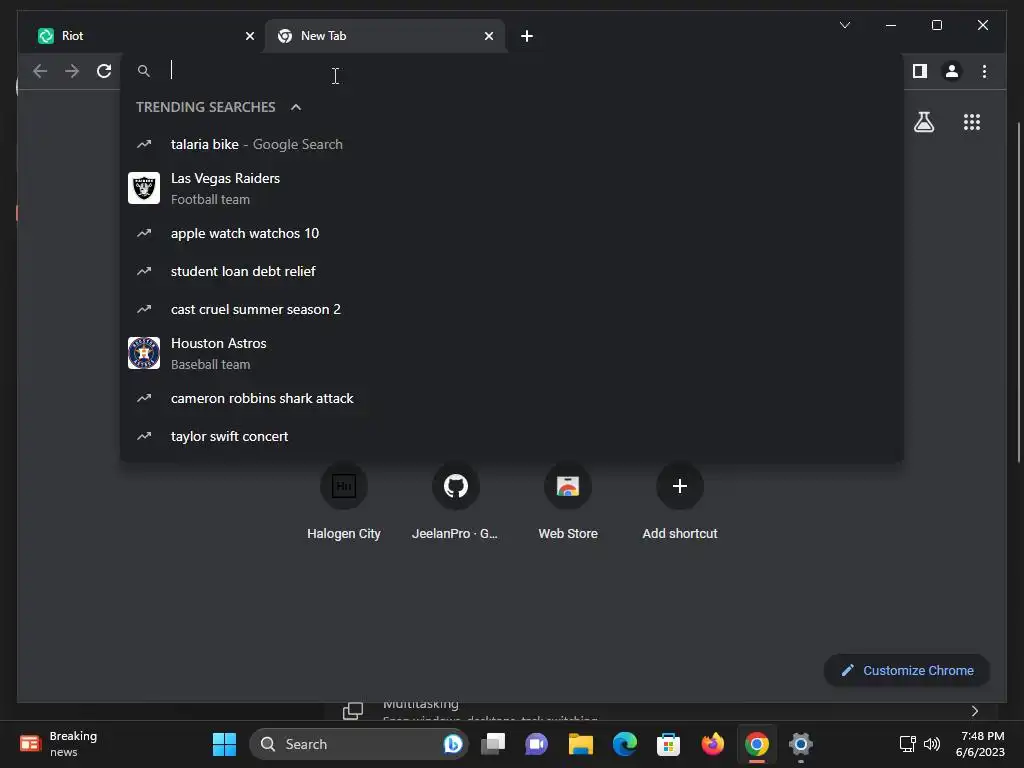Pick 'student loan debt relief' suggestion
The width and height of the screenshot is (1024, 768).
(512, 271)
